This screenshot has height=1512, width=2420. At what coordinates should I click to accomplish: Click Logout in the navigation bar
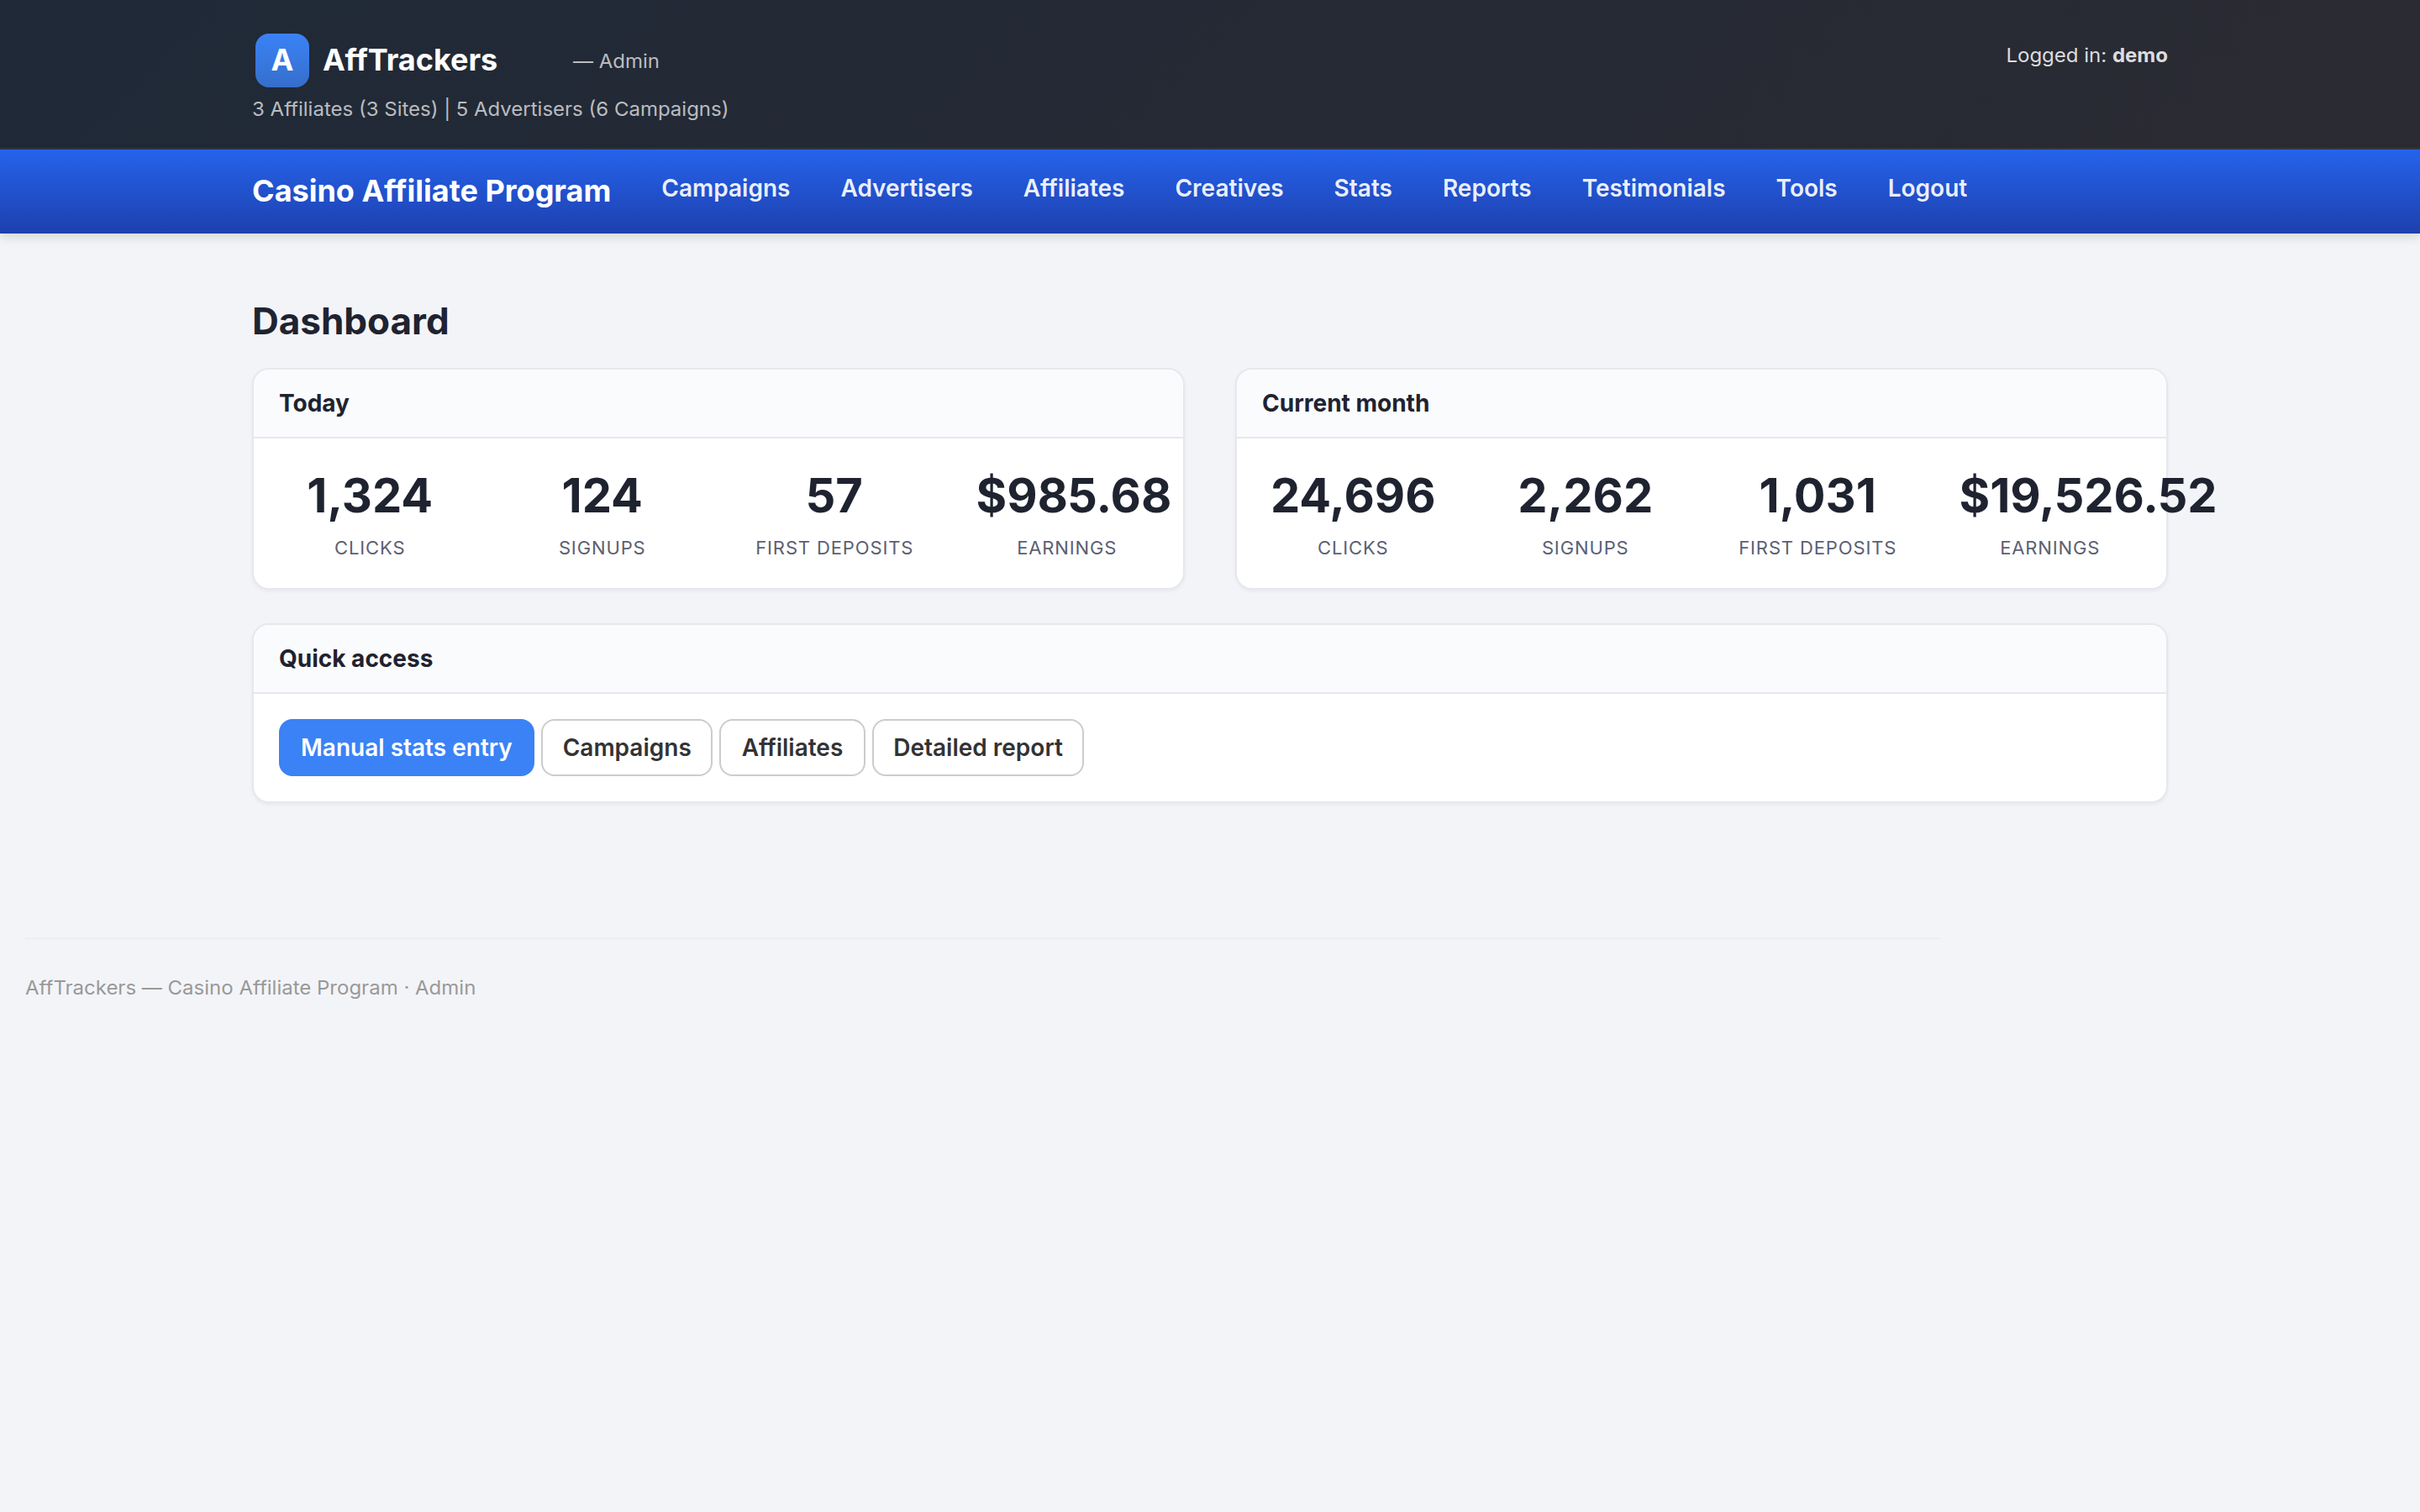1926,188
